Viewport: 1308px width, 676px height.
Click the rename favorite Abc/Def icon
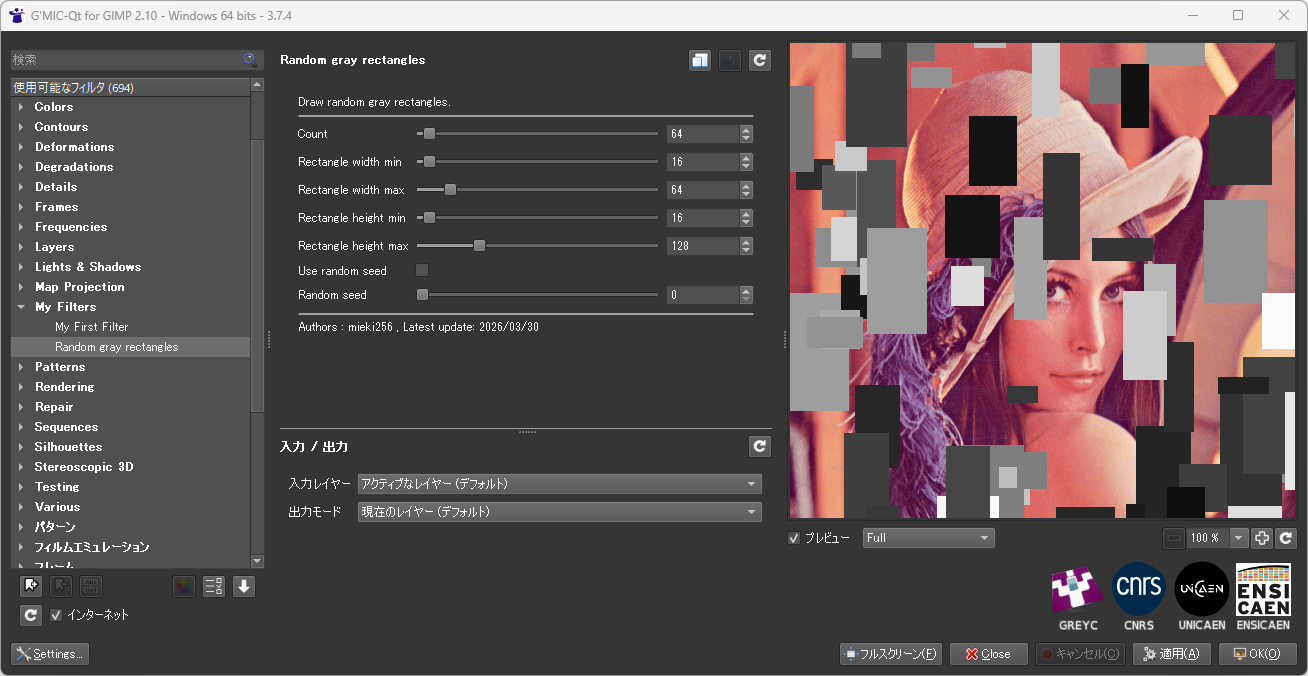tap(91, 587)
